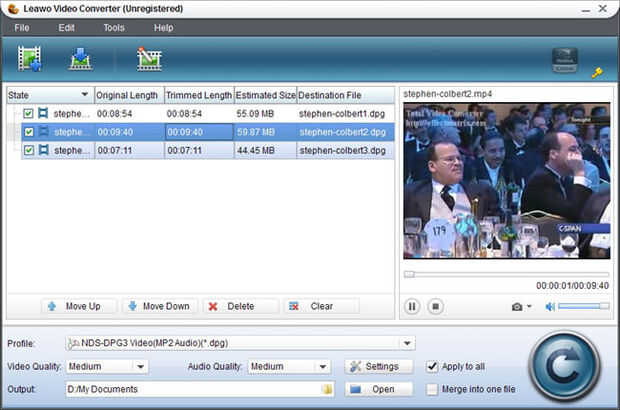620x410 pixels.
Task: Click film icon of stephen-colbert3 row
Action: coord(43,150)
